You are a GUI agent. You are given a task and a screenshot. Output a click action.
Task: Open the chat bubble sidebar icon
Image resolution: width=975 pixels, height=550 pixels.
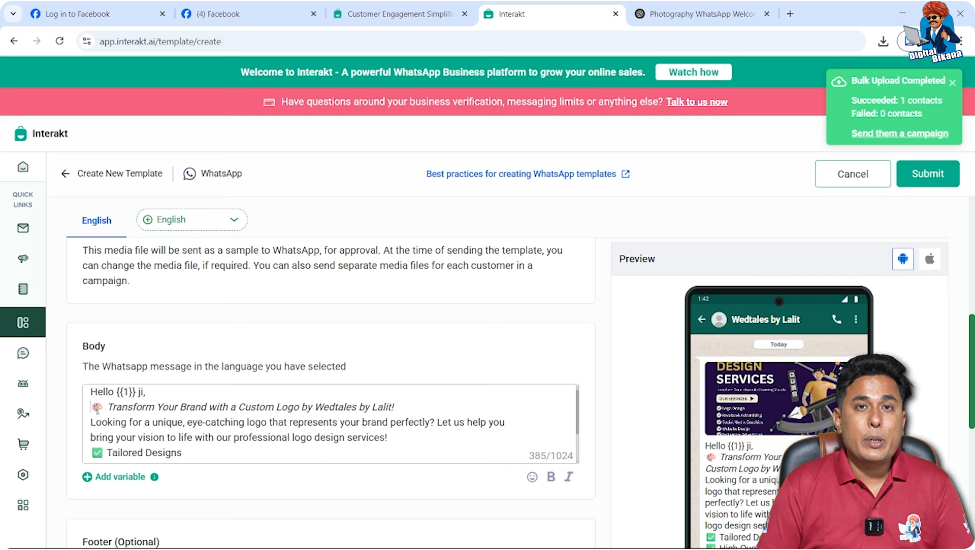coord(23,353)
